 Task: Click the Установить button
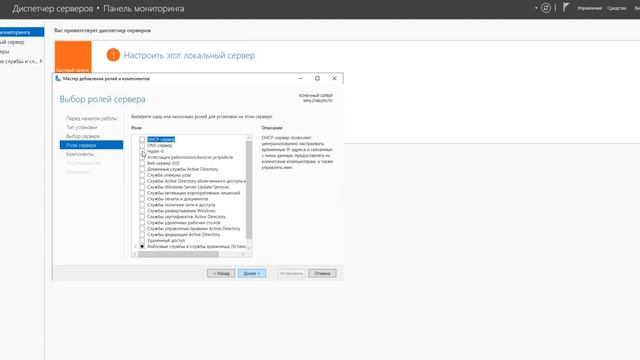291,273
